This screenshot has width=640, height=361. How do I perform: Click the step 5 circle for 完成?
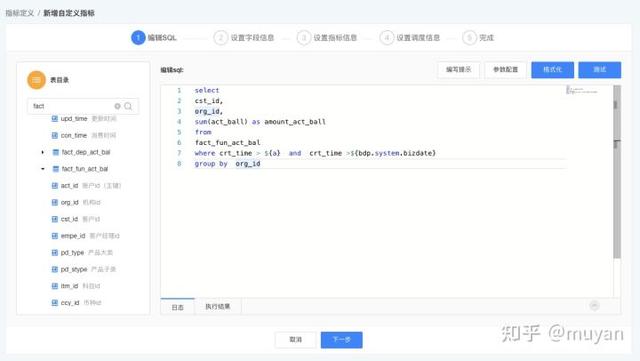[x=469, y=38]
